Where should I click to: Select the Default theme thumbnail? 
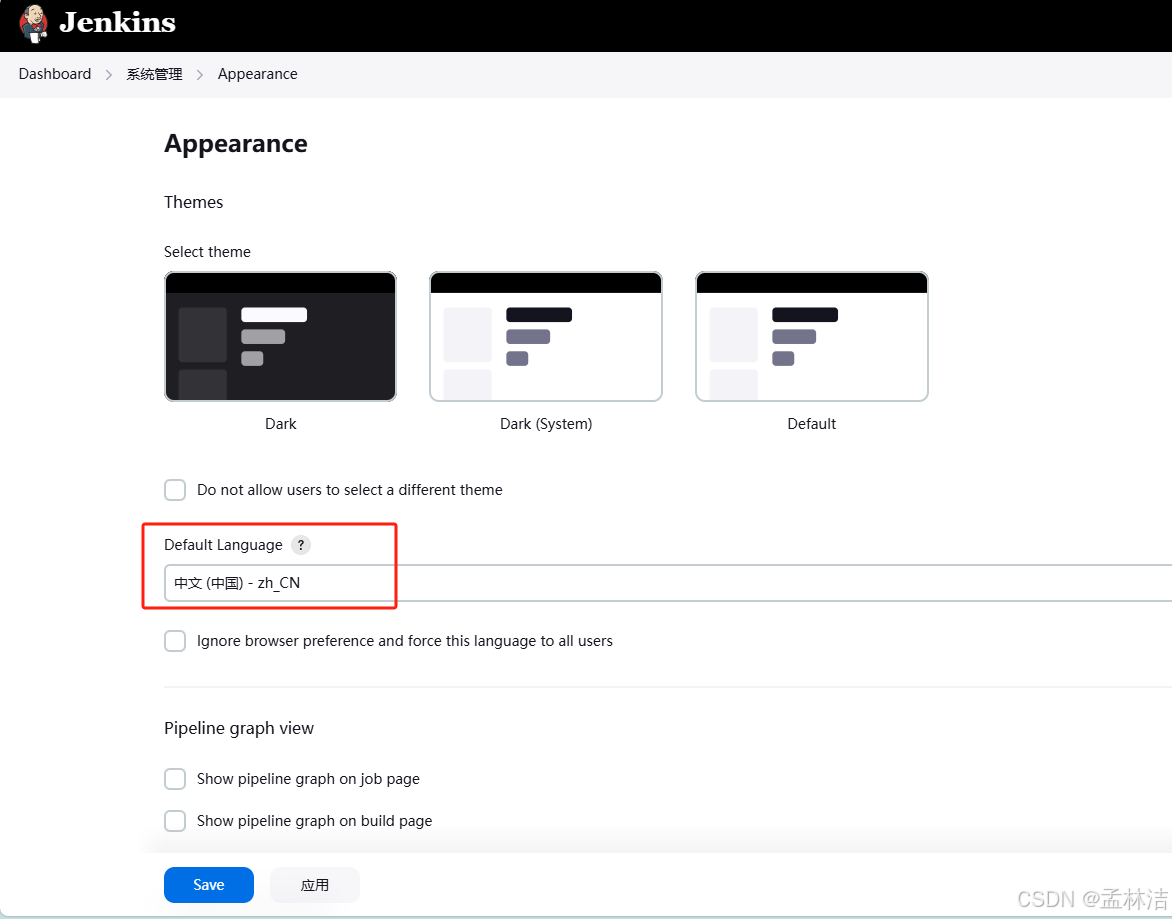[812, 336]
